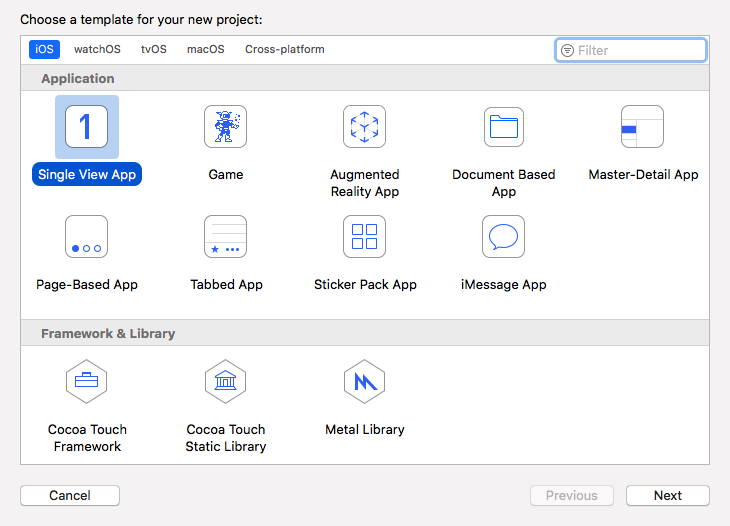This screenshot has height=526, width=730.
Task: Choose the Cocoa Touch Framework icon
Action: click(x=86, y=382)
